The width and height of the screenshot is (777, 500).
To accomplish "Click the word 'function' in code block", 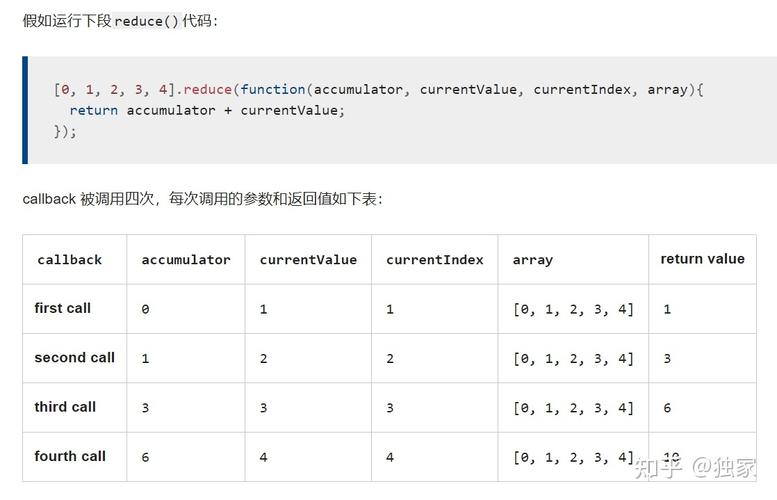I will coord(273,89).
